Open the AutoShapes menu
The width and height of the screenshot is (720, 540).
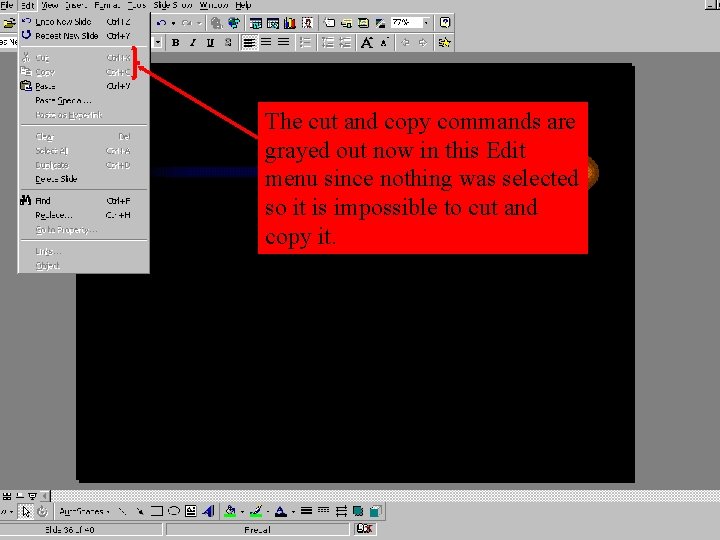(x=84, y=511)
